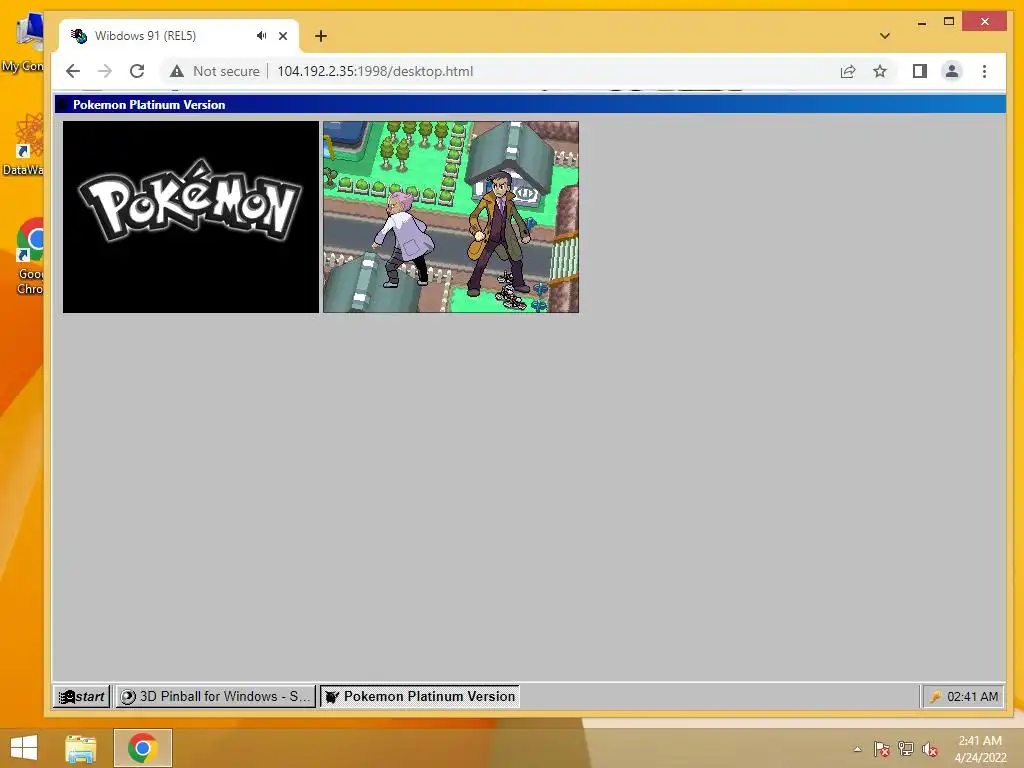Open the Action Center flag icon
The height and width of the screenshot is (768, 1024).
point(881,749)
